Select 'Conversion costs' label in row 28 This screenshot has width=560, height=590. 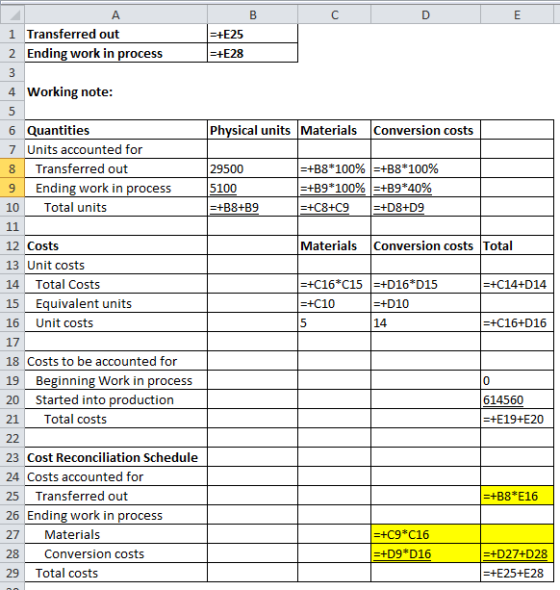point(94,554)
